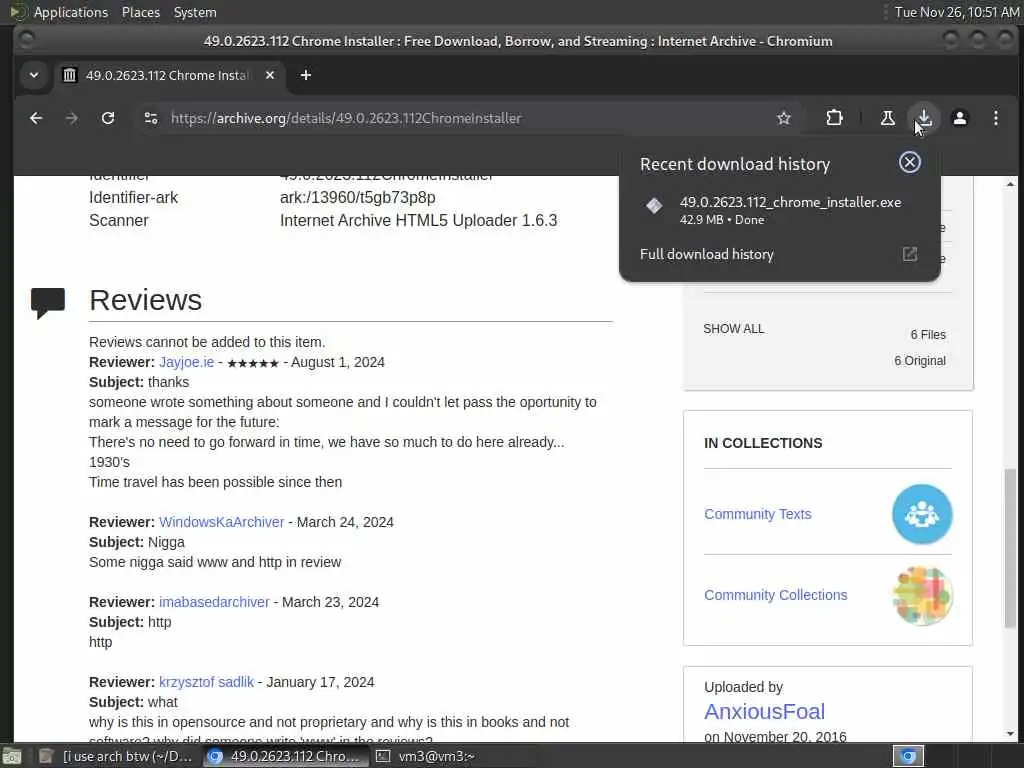Toggle the Downloads toolbar icon
This screenshot has height=768, width=1024.
923,118
